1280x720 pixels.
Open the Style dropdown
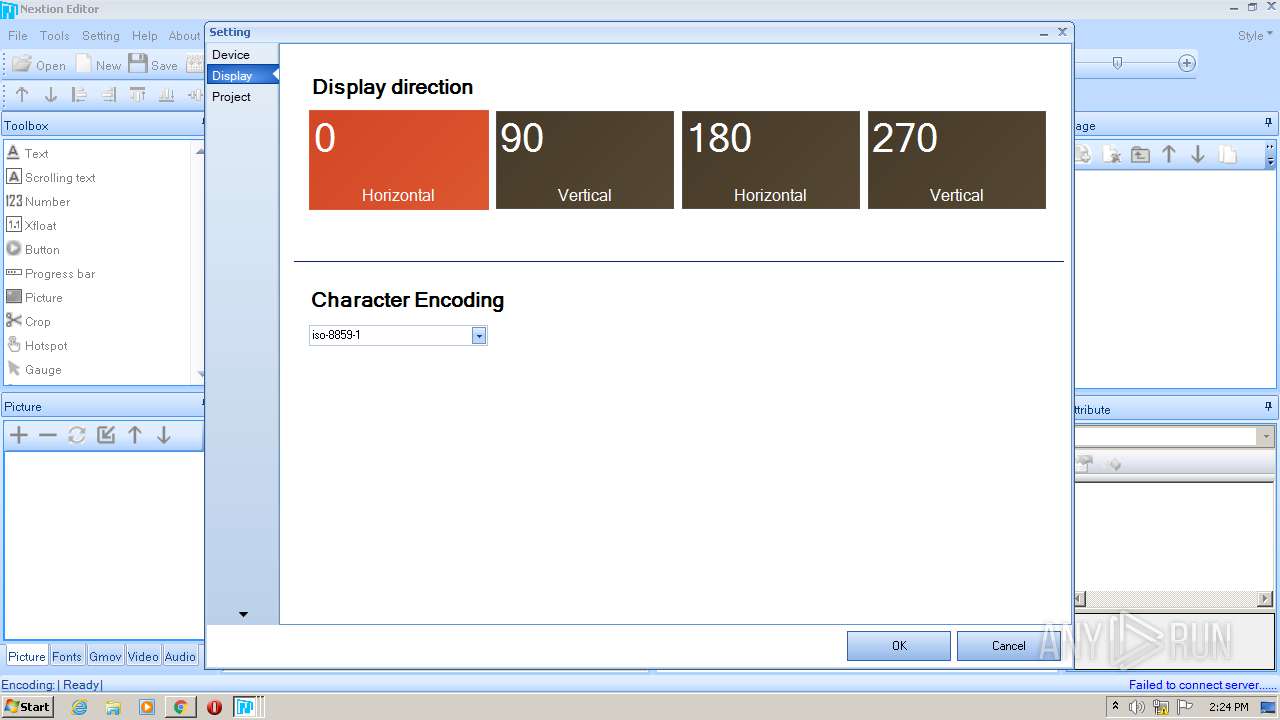coord(1255,35)
